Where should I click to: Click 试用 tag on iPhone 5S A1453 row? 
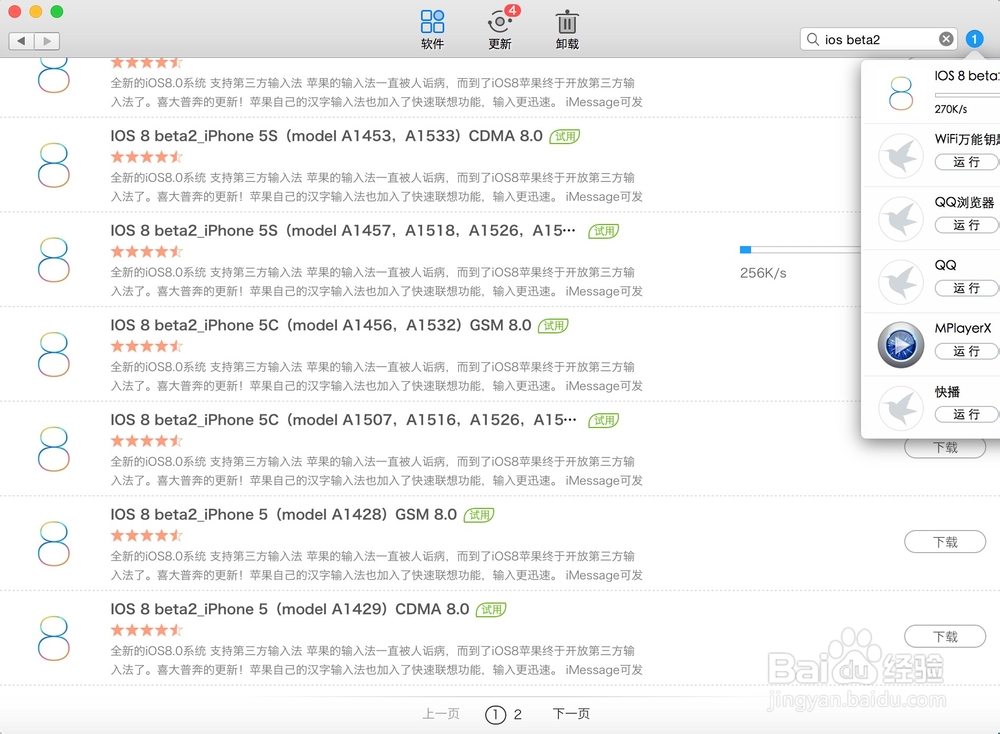point(565,136)
